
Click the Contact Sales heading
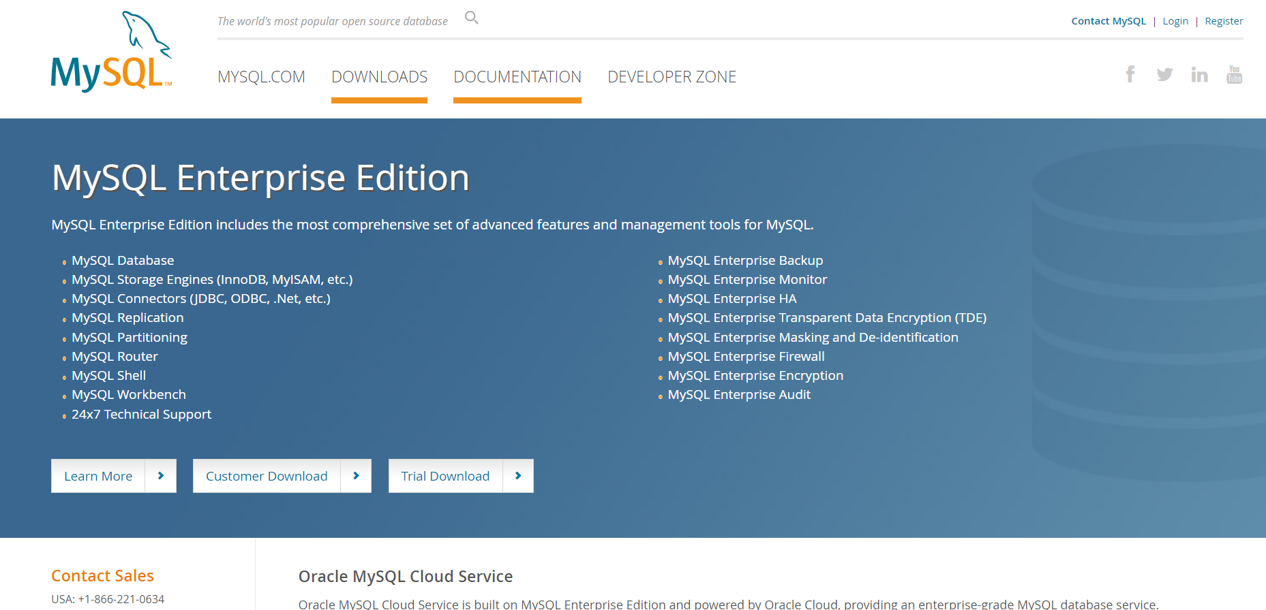(102, 575)
